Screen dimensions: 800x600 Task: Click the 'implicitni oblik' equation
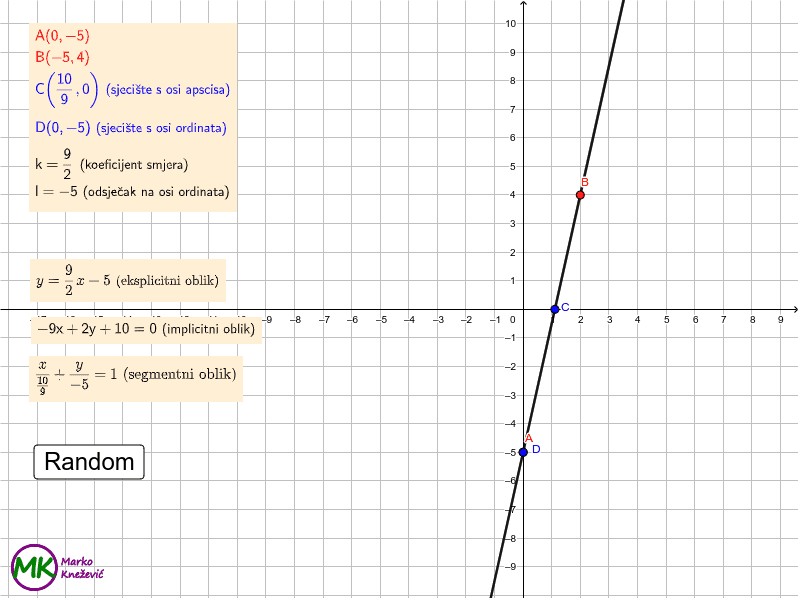click(145, 329)
